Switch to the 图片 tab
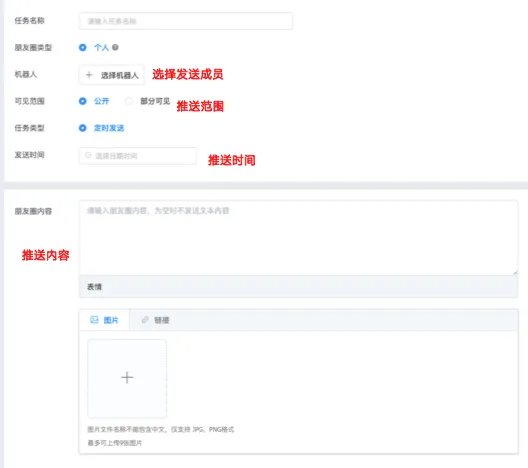The width and height of the screenshot is (528, 468). point(104,320)
